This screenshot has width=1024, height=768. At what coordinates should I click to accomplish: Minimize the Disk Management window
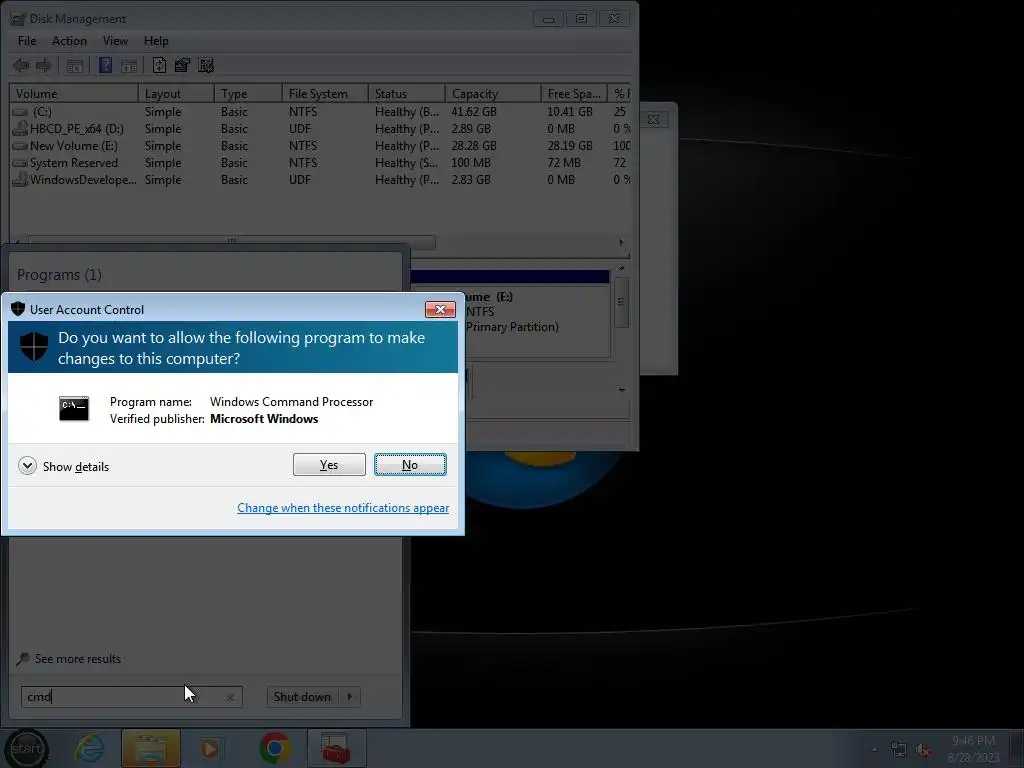(x=549, y=19)
